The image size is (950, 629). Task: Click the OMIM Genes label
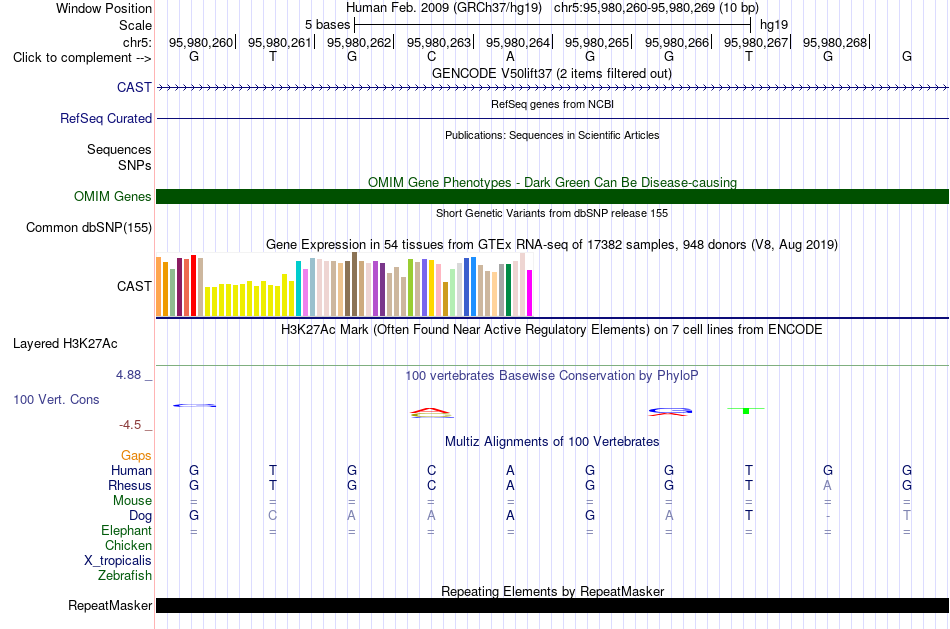click(x=113, y=196)
